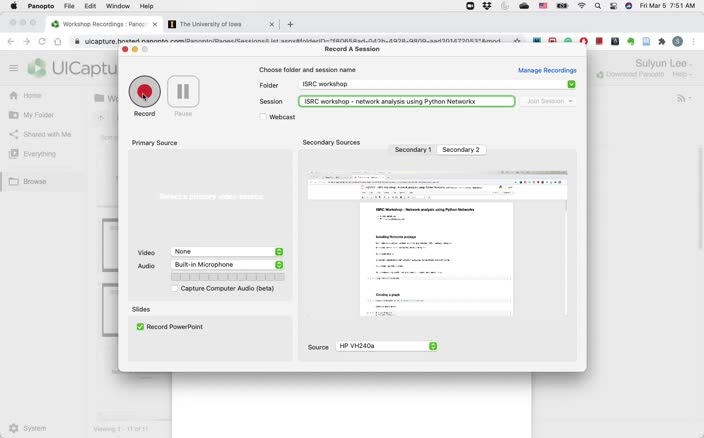This screenshot has width=704, height=438.
Task: Click the red Record button
Action: 144,92
